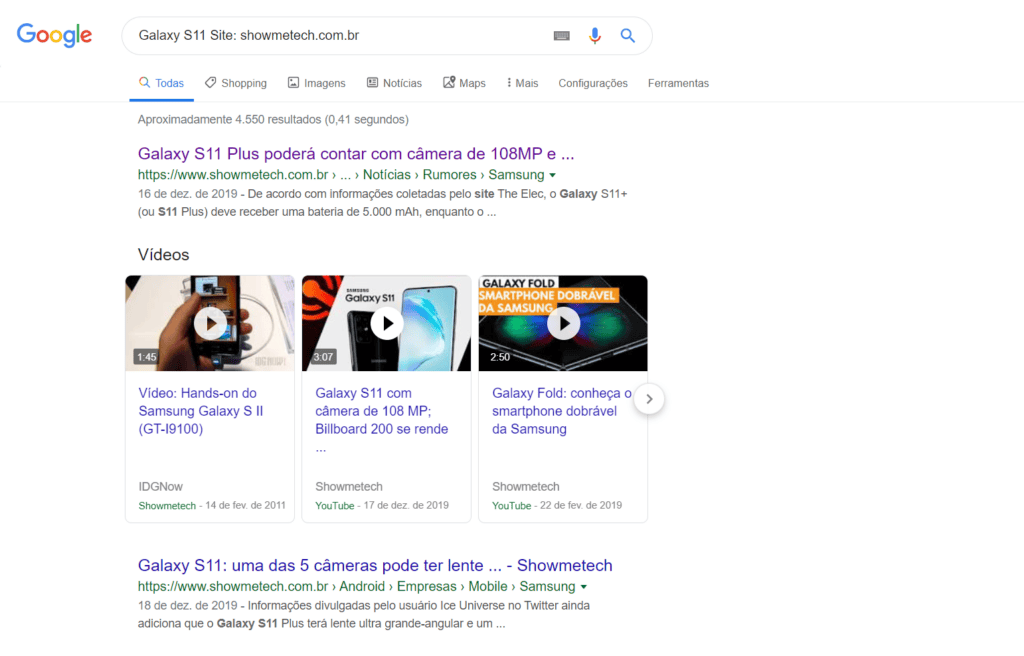
Task: Click the Google logo
Action: coord(54,35)
